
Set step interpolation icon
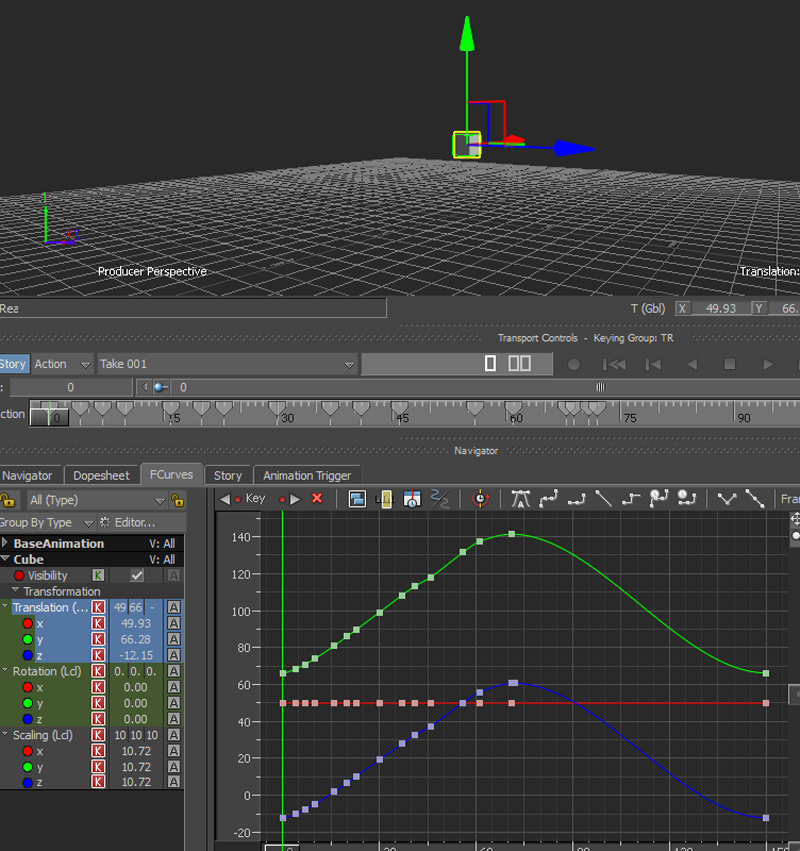tap(631, 499)
